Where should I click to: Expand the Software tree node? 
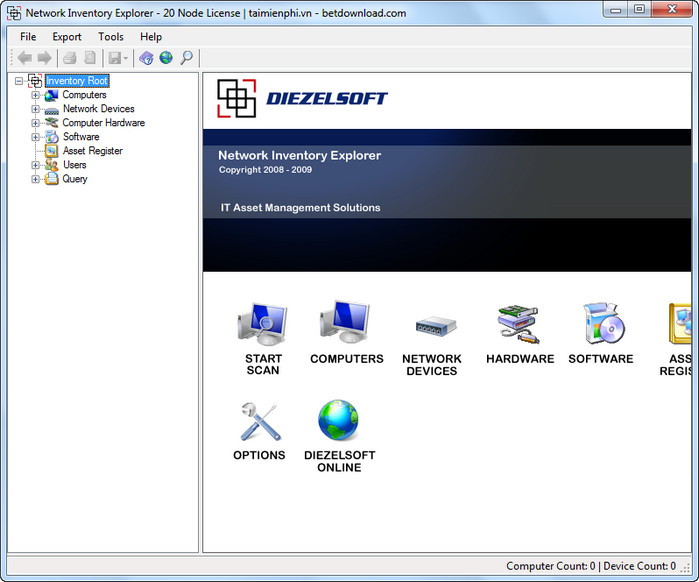point(35,137)
